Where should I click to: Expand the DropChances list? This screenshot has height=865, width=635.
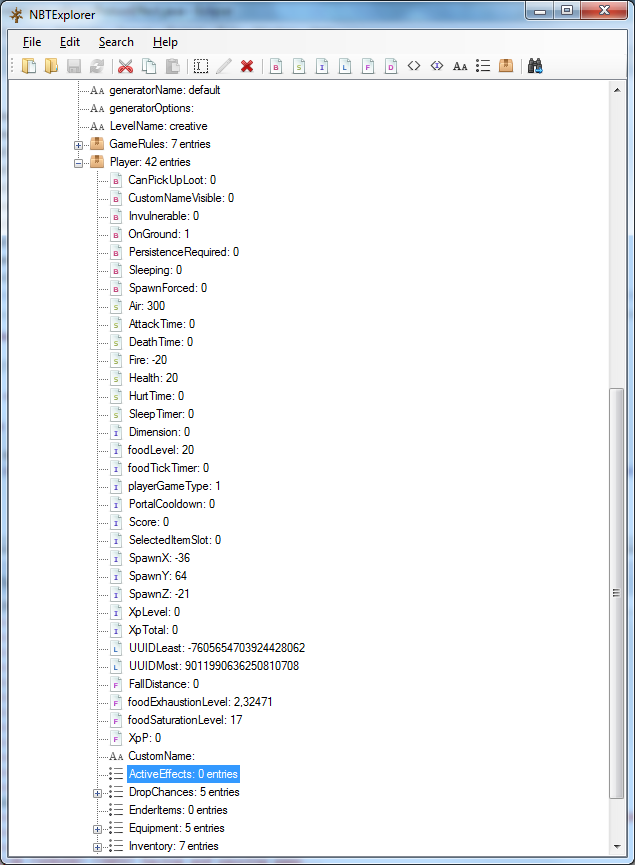(x=97, y=793)
